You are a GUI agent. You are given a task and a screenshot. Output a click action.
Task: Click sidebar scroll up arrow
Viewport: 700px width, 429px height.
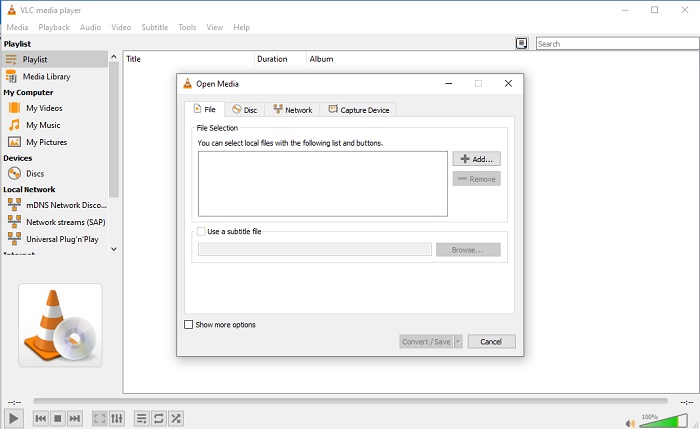(113, 57)
